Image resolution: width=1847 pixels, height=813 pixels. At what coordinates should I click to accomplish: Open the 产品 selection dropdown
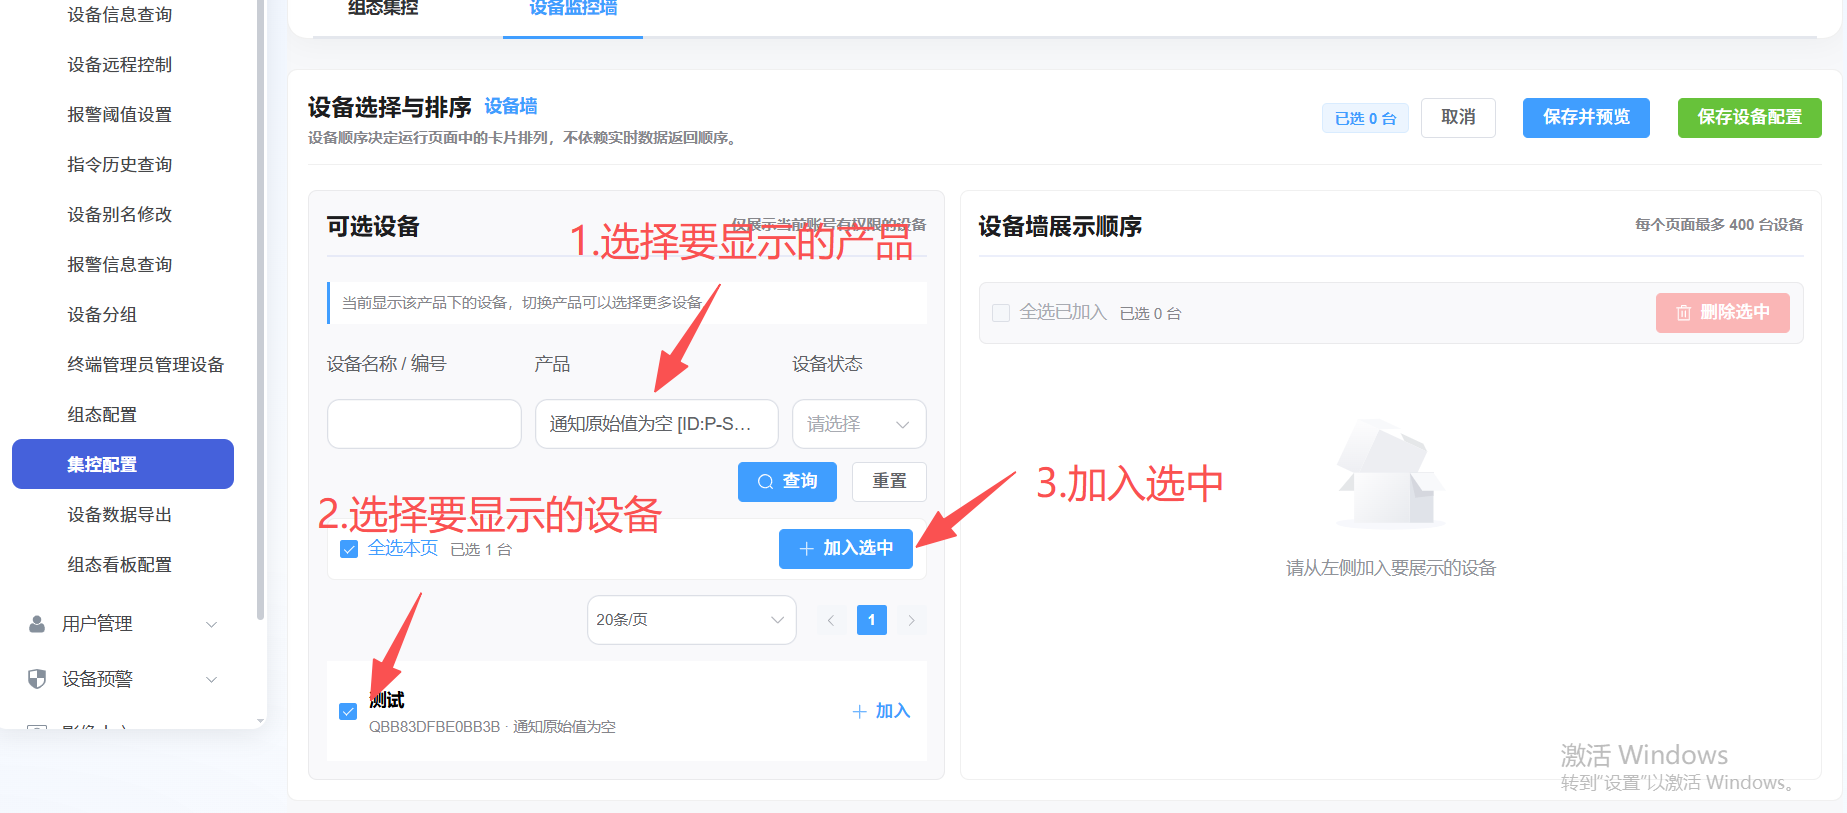tap(657, 424)
